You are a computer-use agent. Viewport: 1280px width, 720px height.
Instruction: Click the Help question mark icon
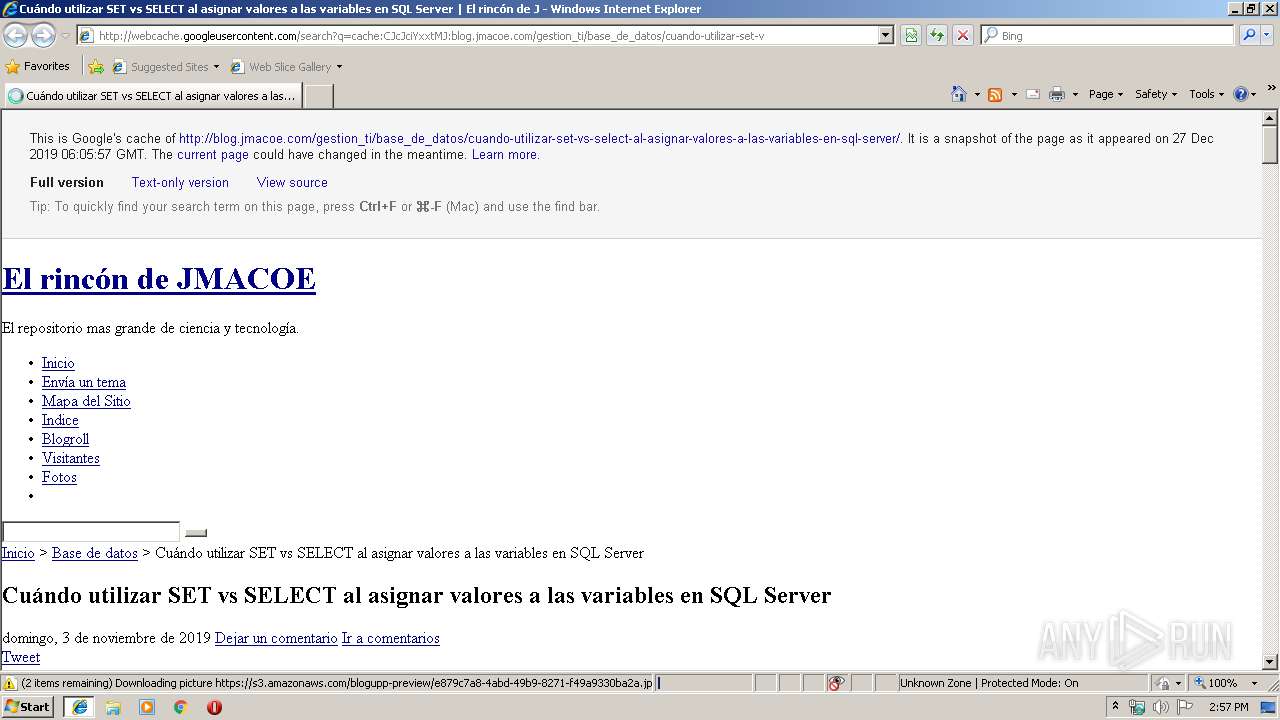pyautogui.click(x=1240, y=94)
